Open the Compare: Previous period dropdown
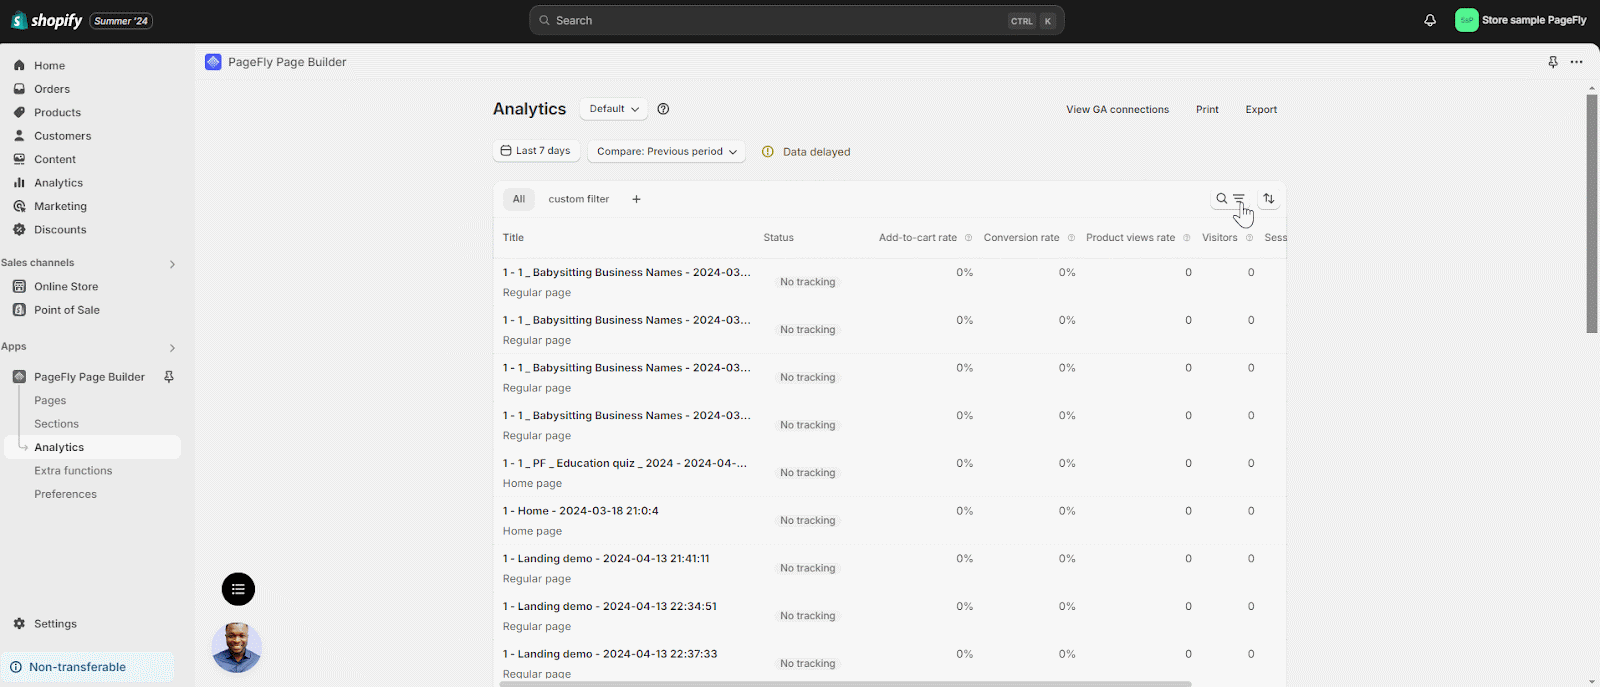Viewport: 1600px width, 687px height. click(666, 152)
